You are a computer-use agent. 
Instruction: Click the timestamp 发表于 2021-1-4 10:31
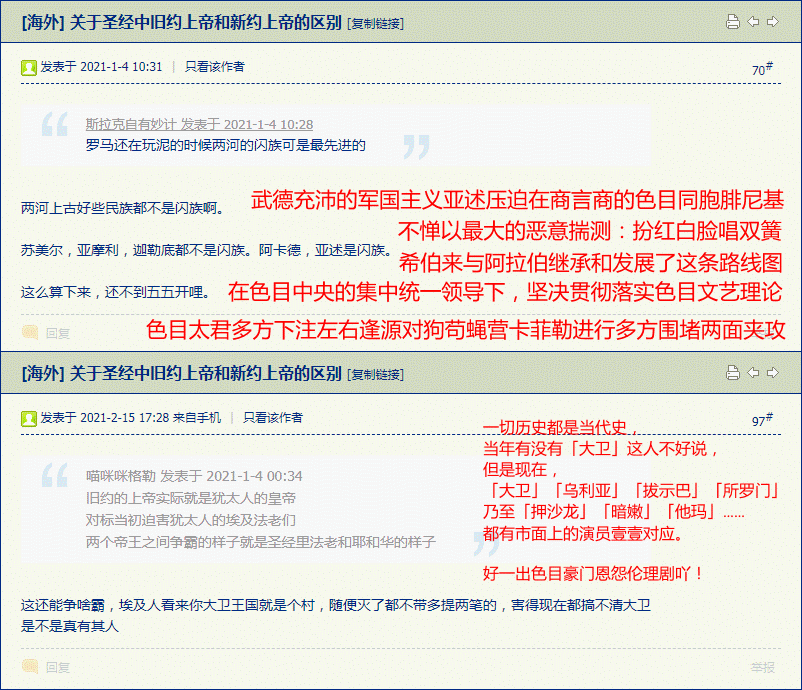point(101,66)
